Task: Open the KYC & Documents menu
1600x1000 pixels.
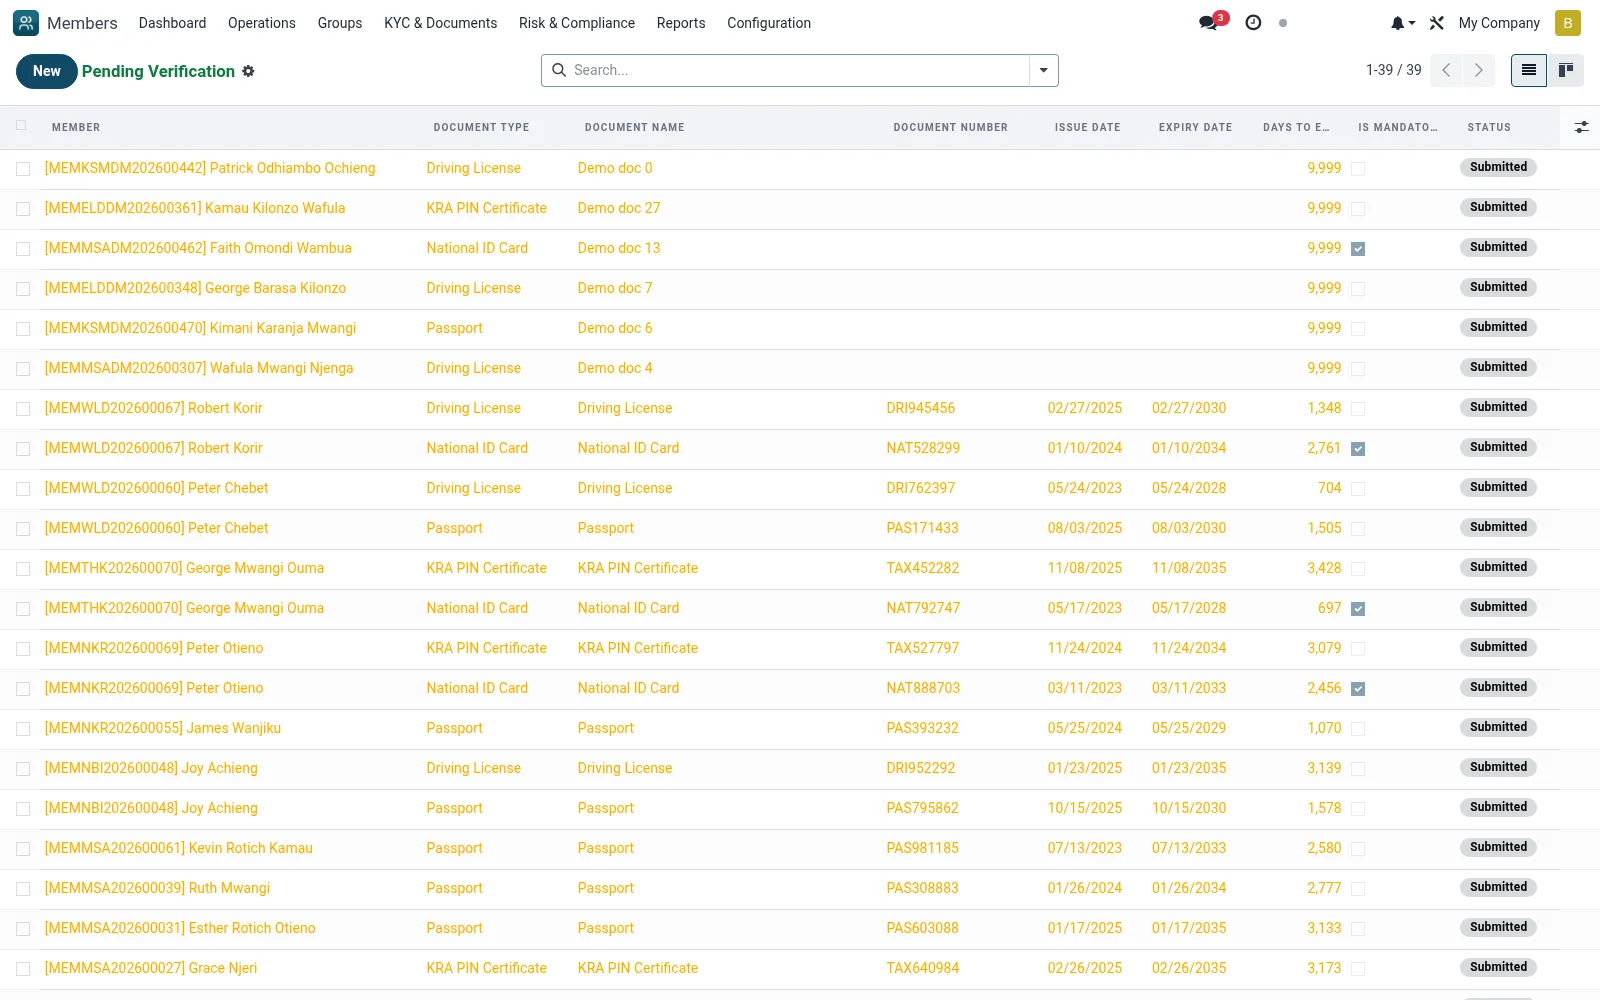Action: (440, 23)
